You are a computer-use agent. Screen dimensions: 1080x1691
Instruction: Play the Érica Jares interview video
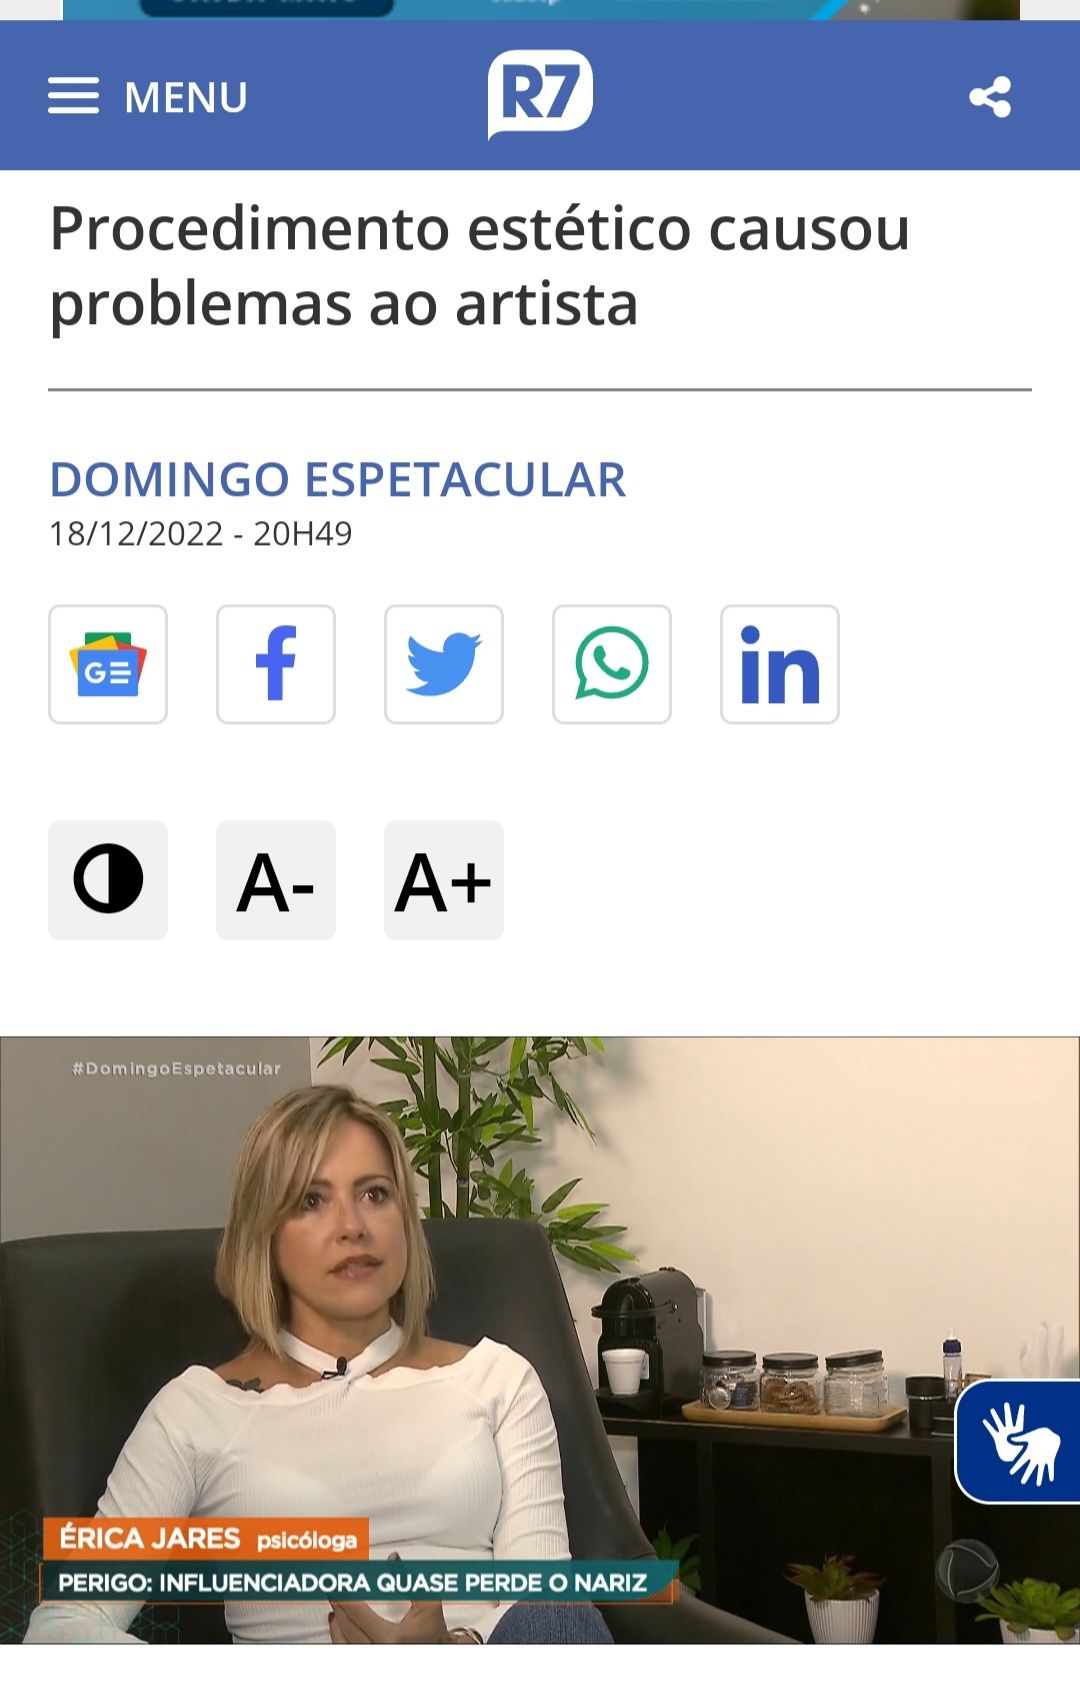click(540, 1340)
